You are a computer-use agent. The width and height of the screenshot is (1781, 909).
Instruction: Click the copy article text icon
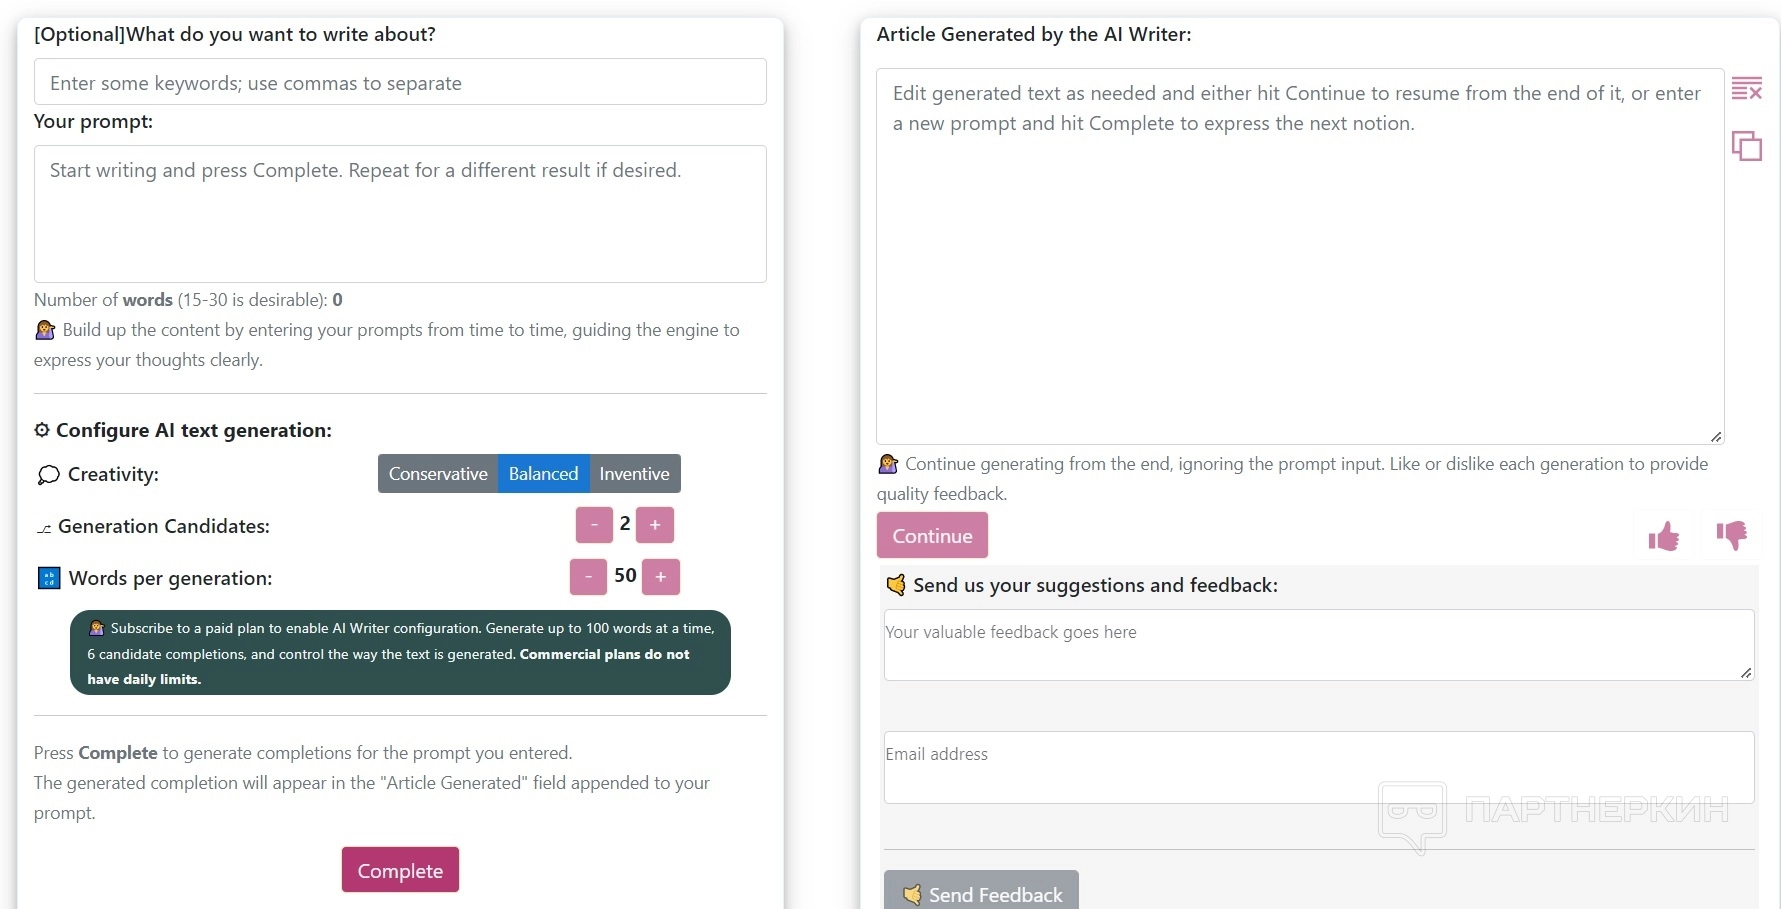[1746, 146]
